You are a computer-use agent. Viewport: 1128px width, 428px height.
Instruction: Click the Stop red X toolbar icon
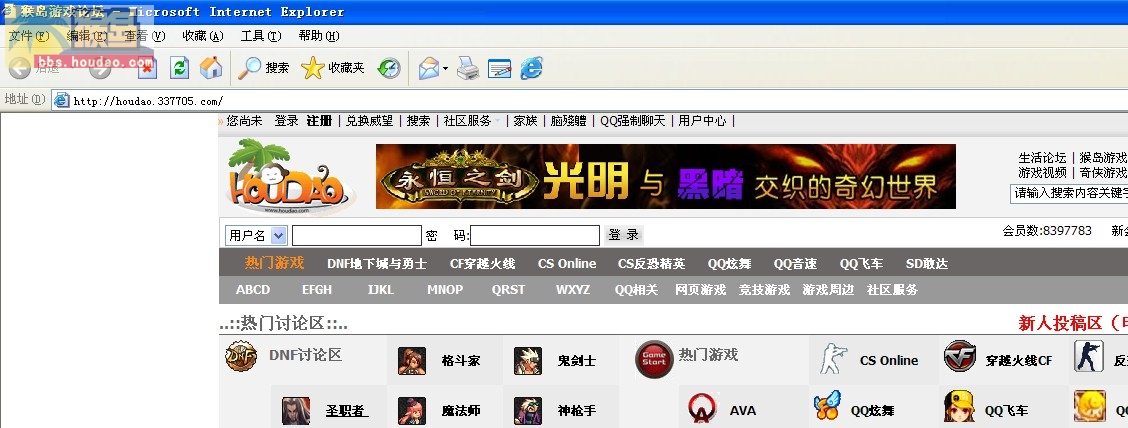[147, 68]
